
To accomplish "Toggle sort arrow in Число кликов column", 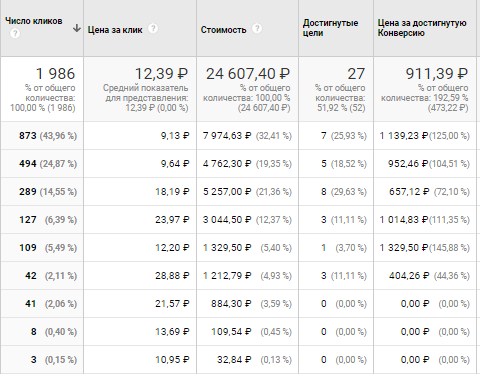I will pyautogui.click(x=77, y=28).
